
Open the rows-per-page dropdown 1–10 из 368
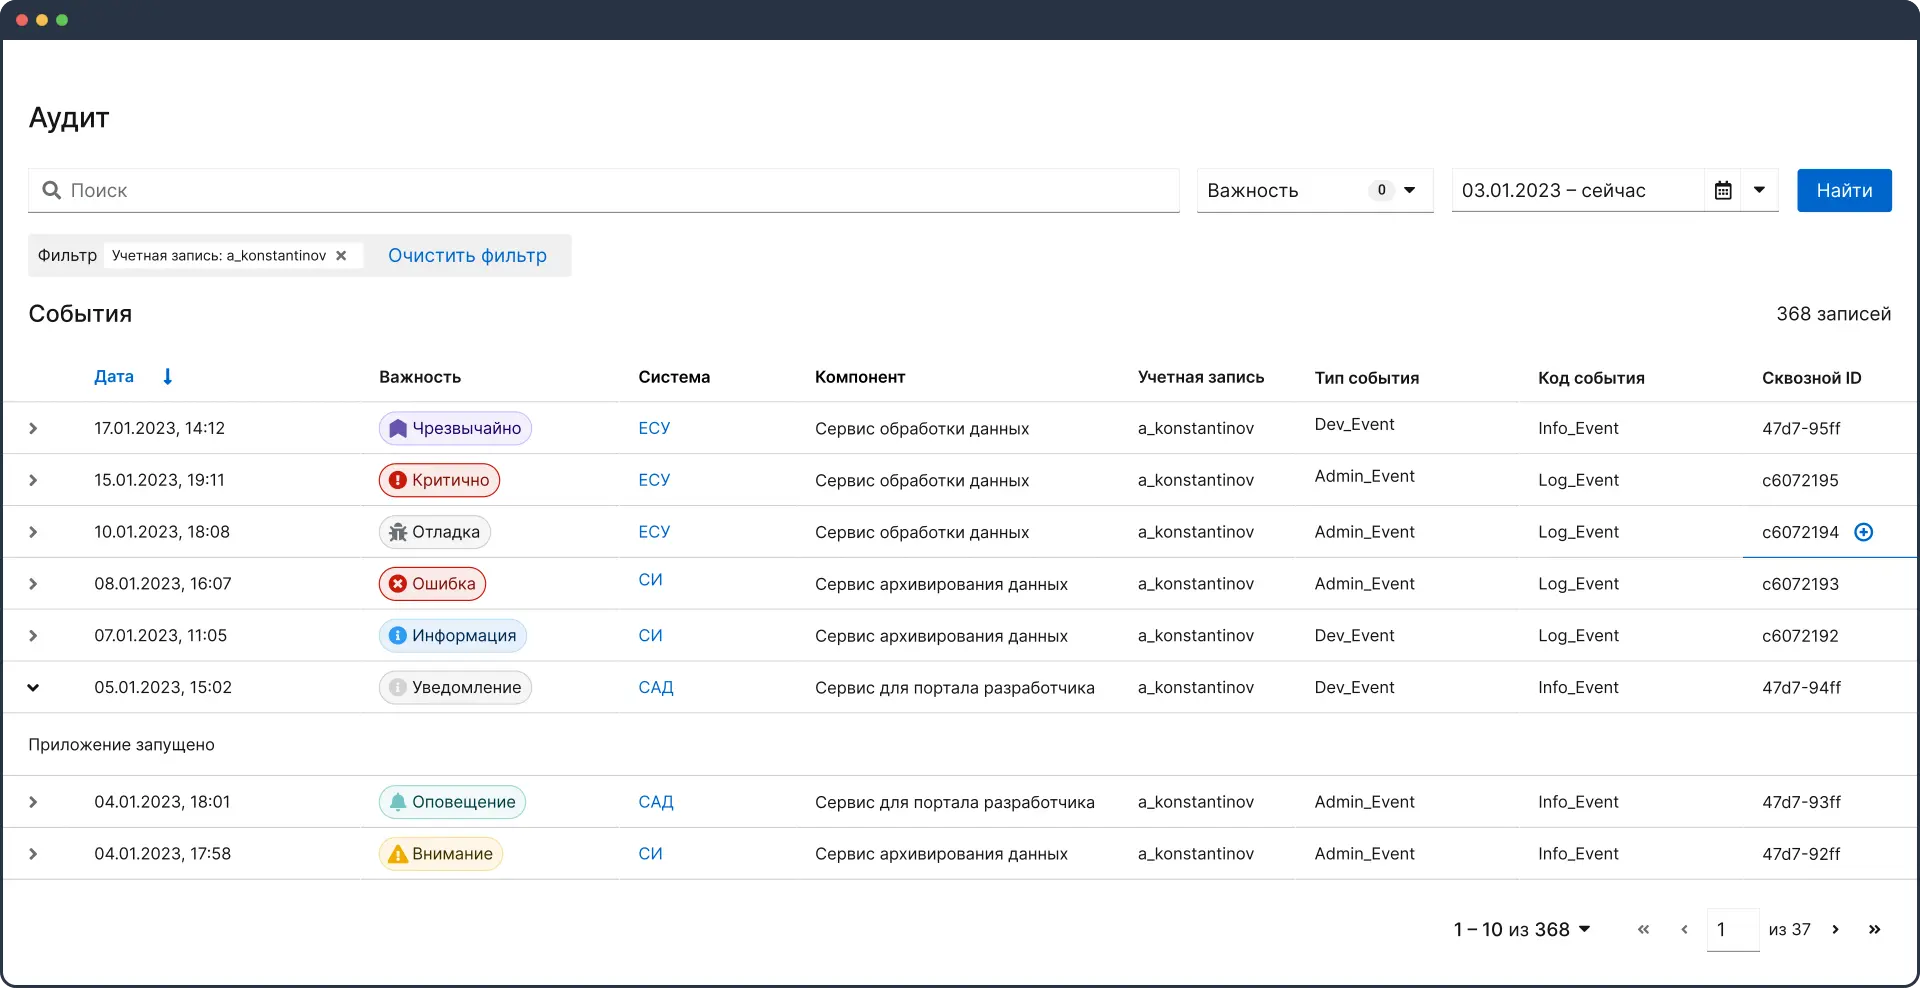[1522, 929]
